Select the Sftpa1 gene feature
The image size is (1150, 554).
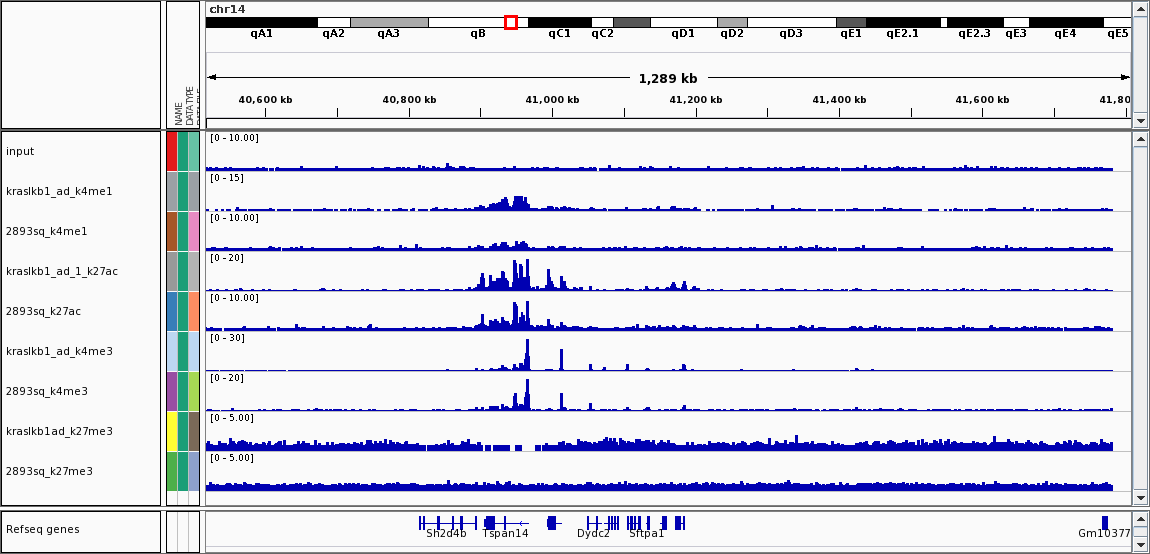(x=646, y=523)
